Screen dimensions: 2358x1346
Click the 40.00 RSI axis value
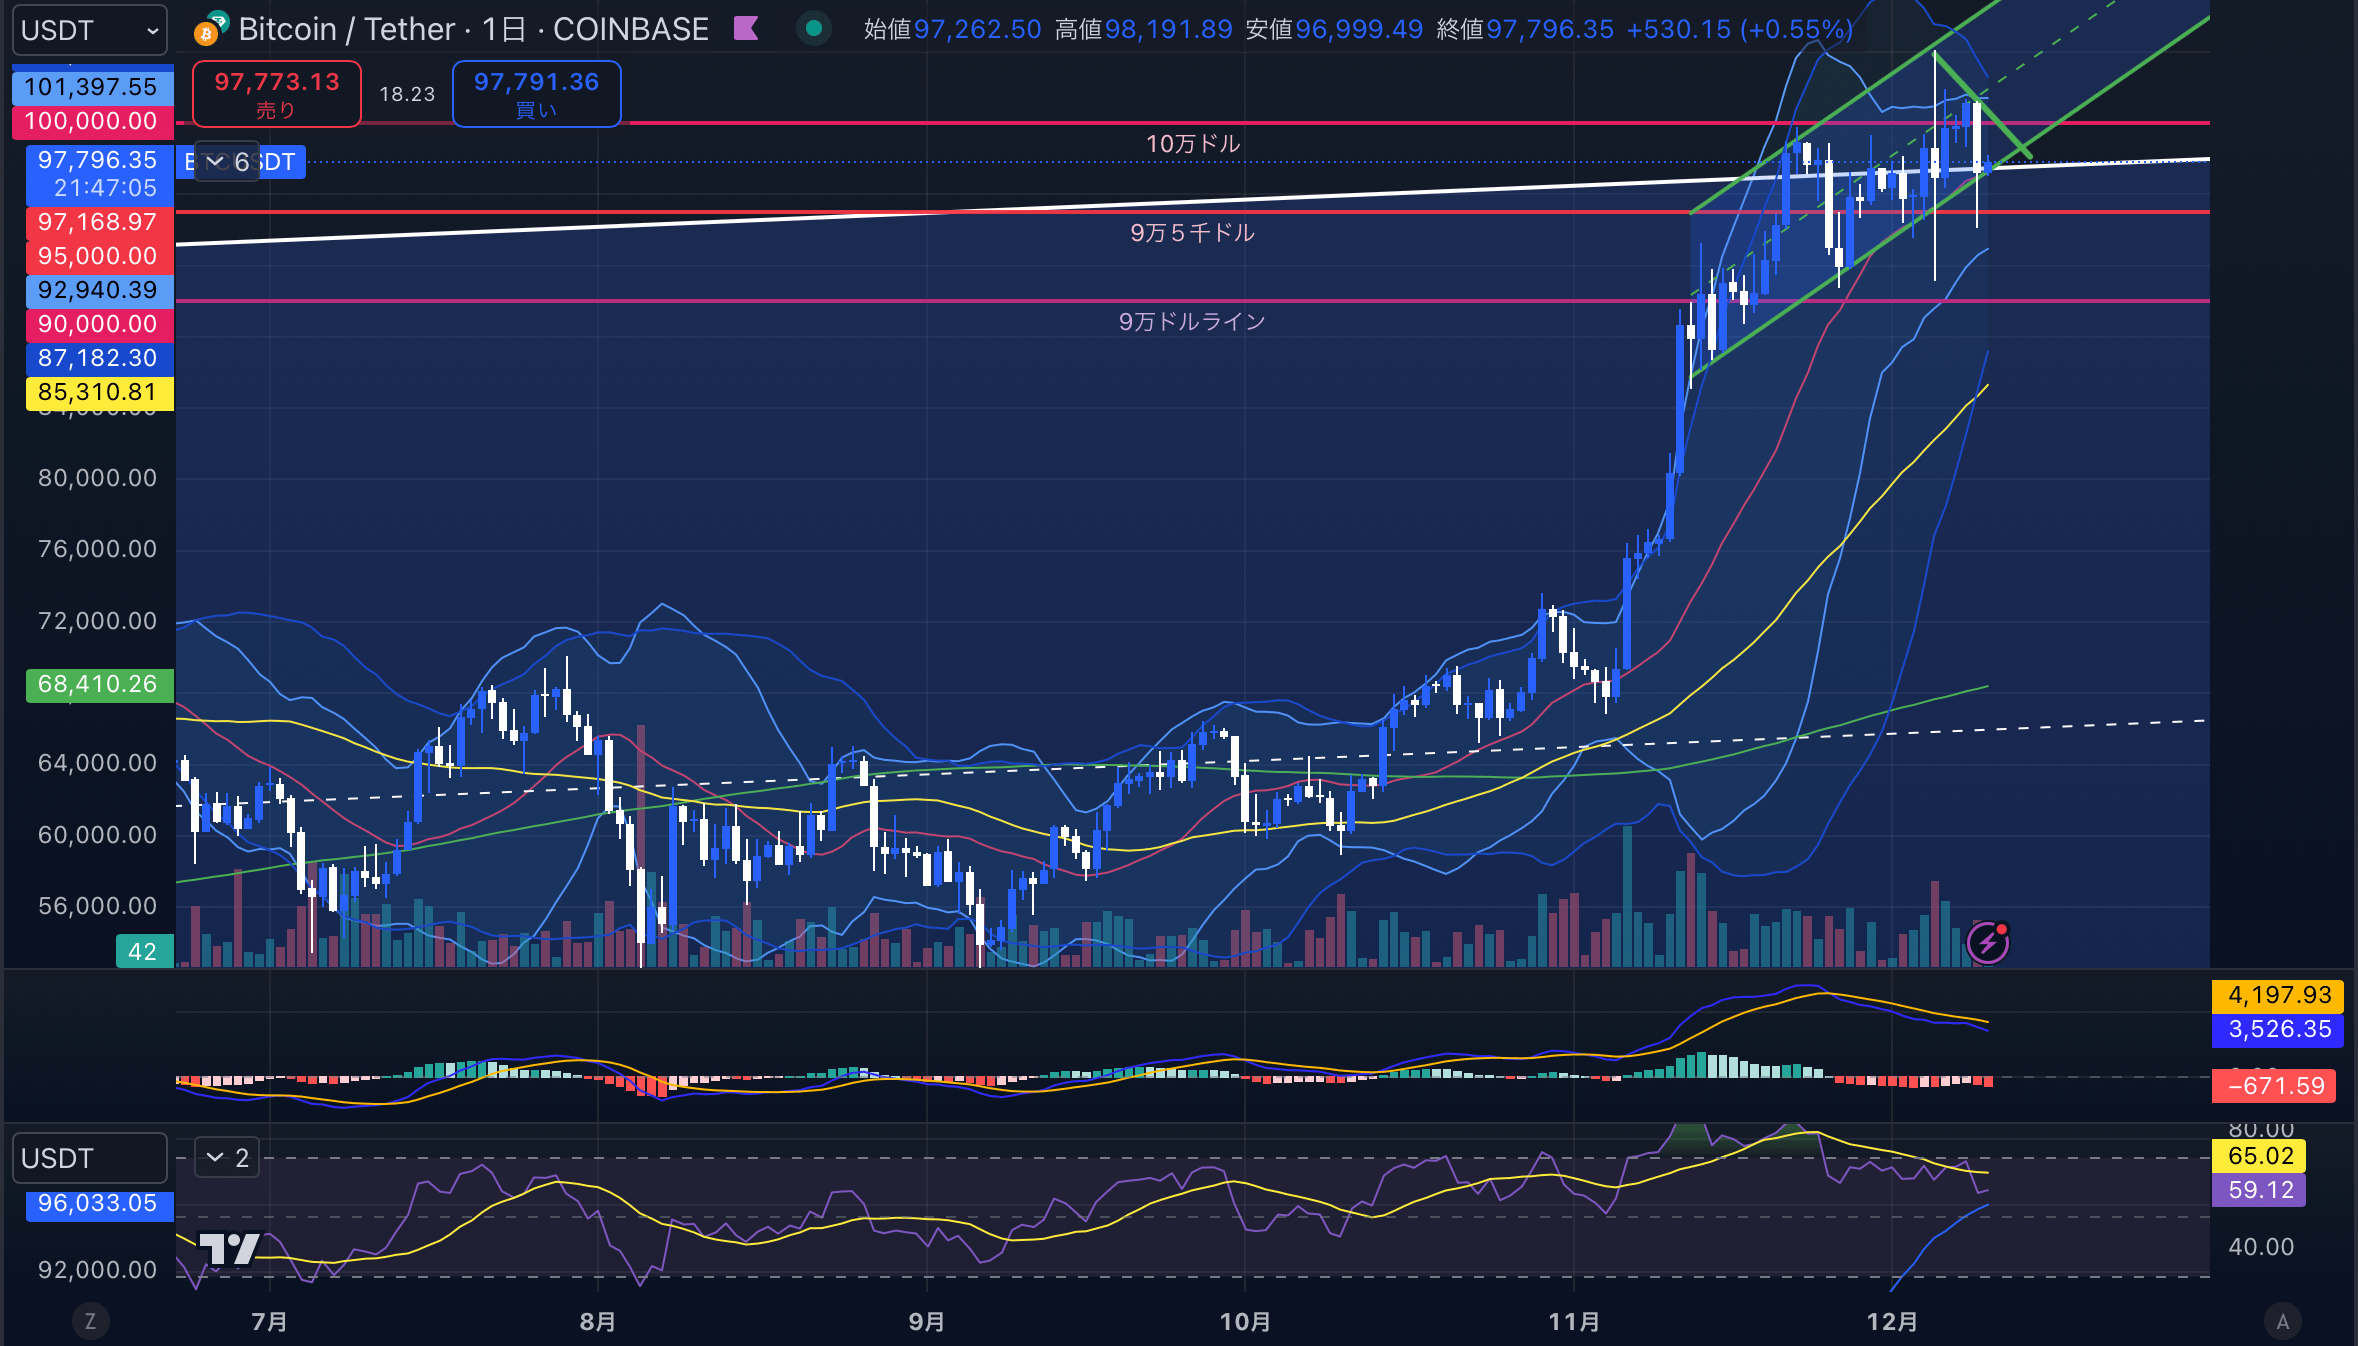[x=2261, y=1247]
